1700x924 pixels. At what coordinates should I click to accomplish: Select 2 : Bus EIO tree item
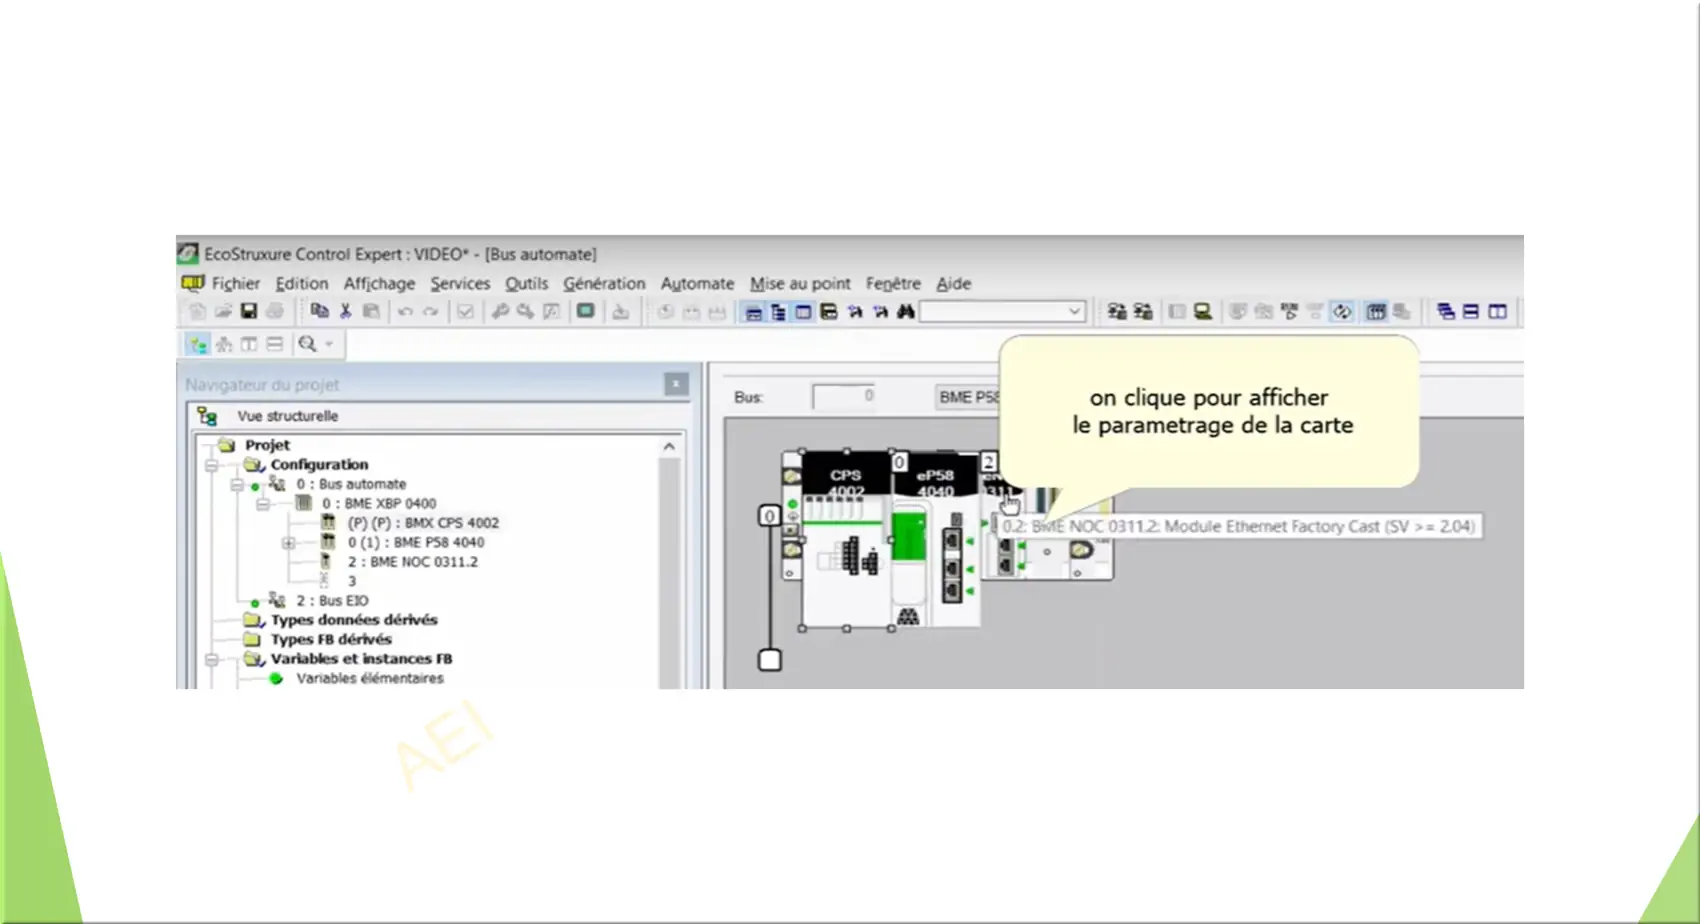(332, 601)
